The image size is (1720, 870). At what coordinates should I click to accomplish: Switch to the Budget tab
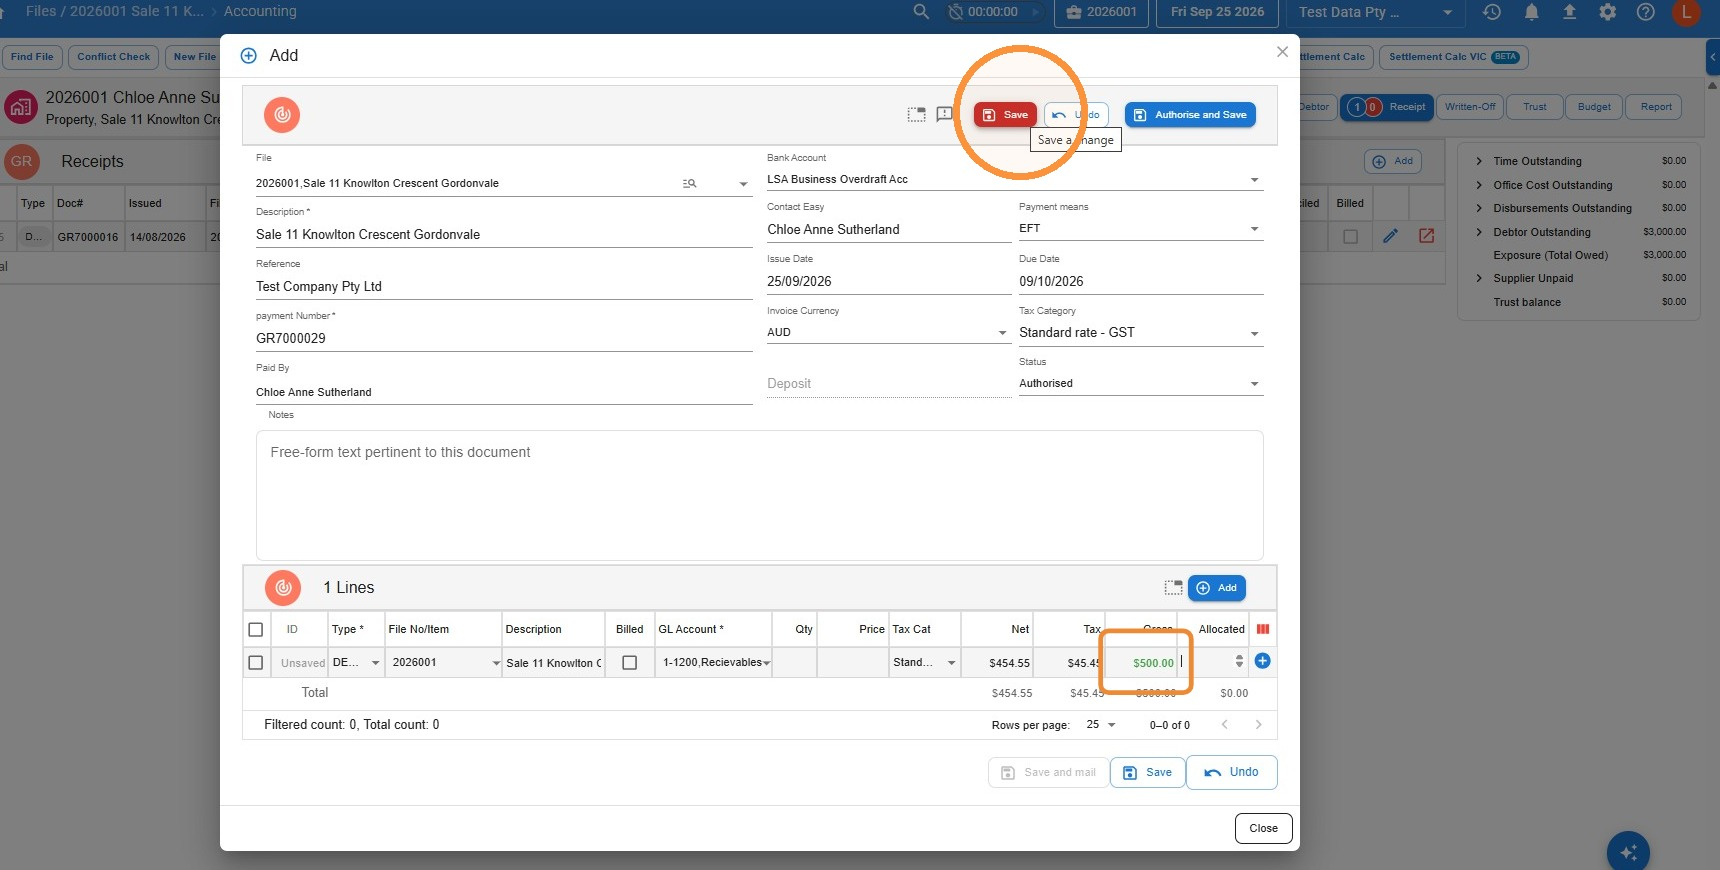point(1594,107)
